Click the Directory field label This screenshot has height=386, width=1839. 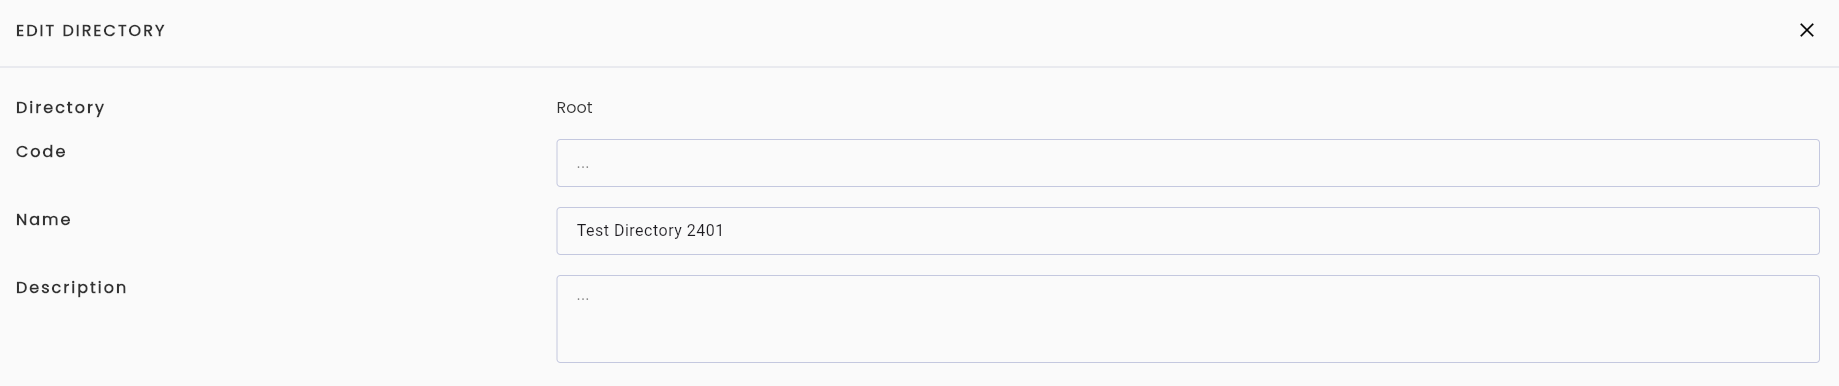click(x=60, y=107)
